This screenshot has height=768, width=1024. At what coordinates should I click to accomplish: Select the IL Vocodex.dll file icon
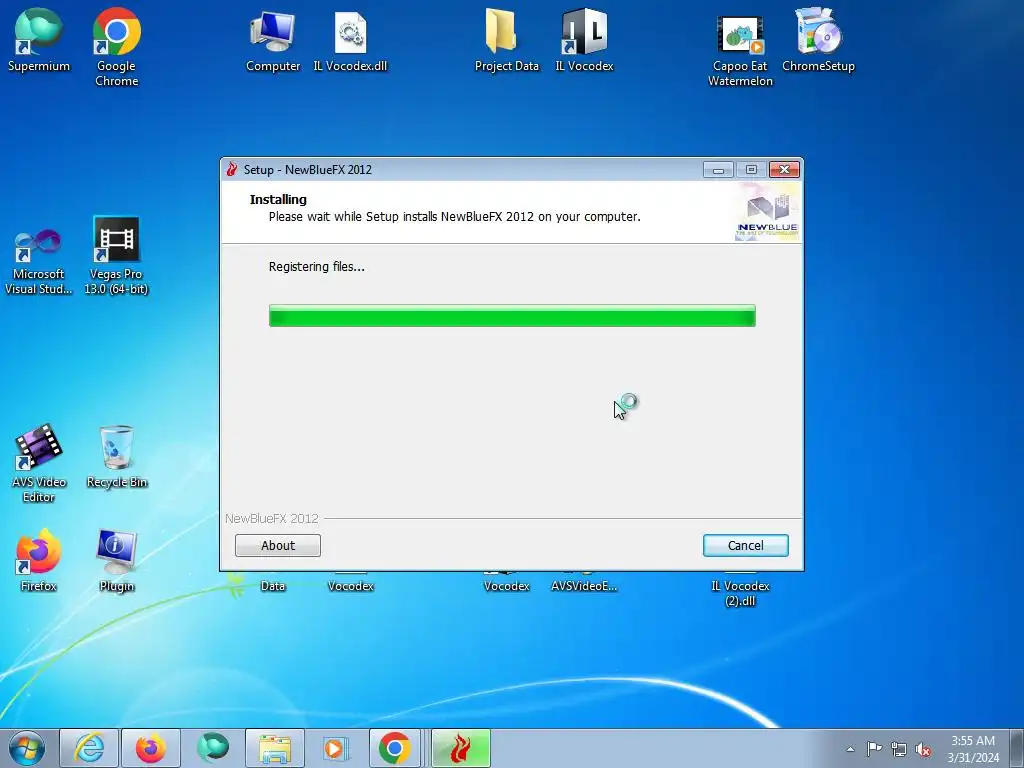coord(350,39)
